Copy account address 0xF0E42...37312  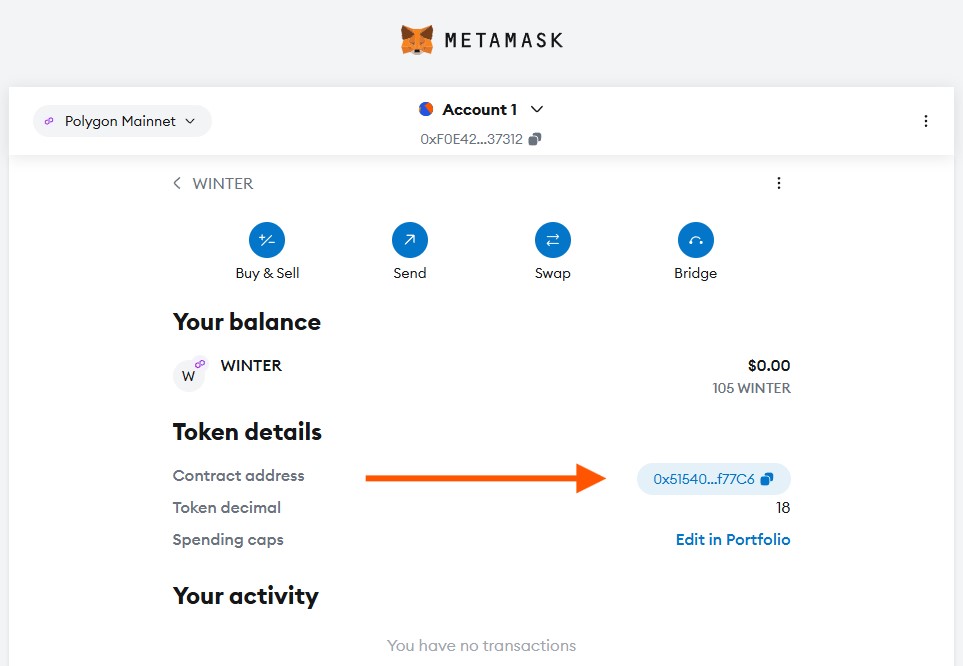[535, 140]
